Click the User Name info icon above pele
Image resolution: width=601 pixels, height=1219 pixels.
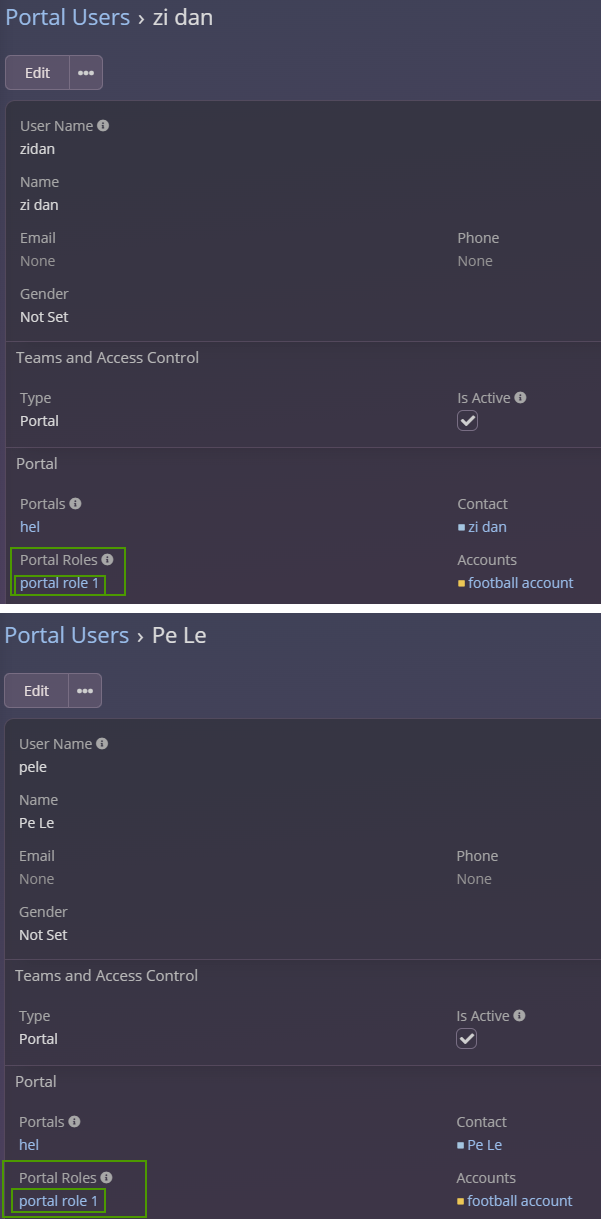click(102, 744)
